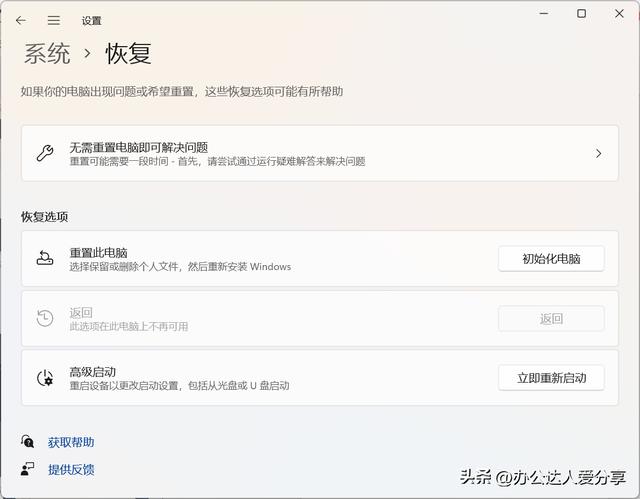Click the 获取帮助 help icon
Screen dimensions: 640x499
(x=27, y=441)
